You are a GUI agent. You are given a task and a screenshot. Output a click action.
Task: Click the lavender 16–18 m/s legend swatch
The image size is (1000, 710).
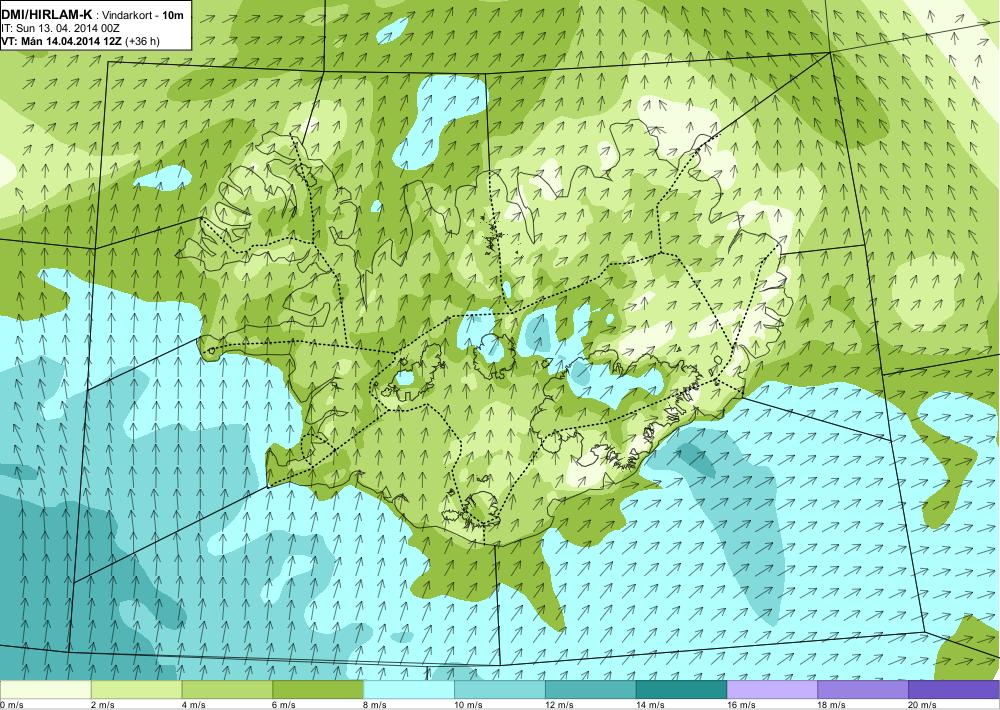pos(772,690)
